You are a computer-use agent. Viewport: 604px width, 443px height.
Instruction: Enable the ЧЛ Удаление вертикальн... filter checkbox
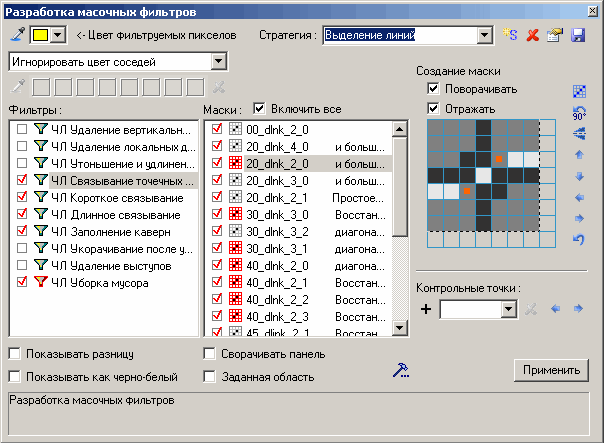pyautogui.click(x=22, y=129)
